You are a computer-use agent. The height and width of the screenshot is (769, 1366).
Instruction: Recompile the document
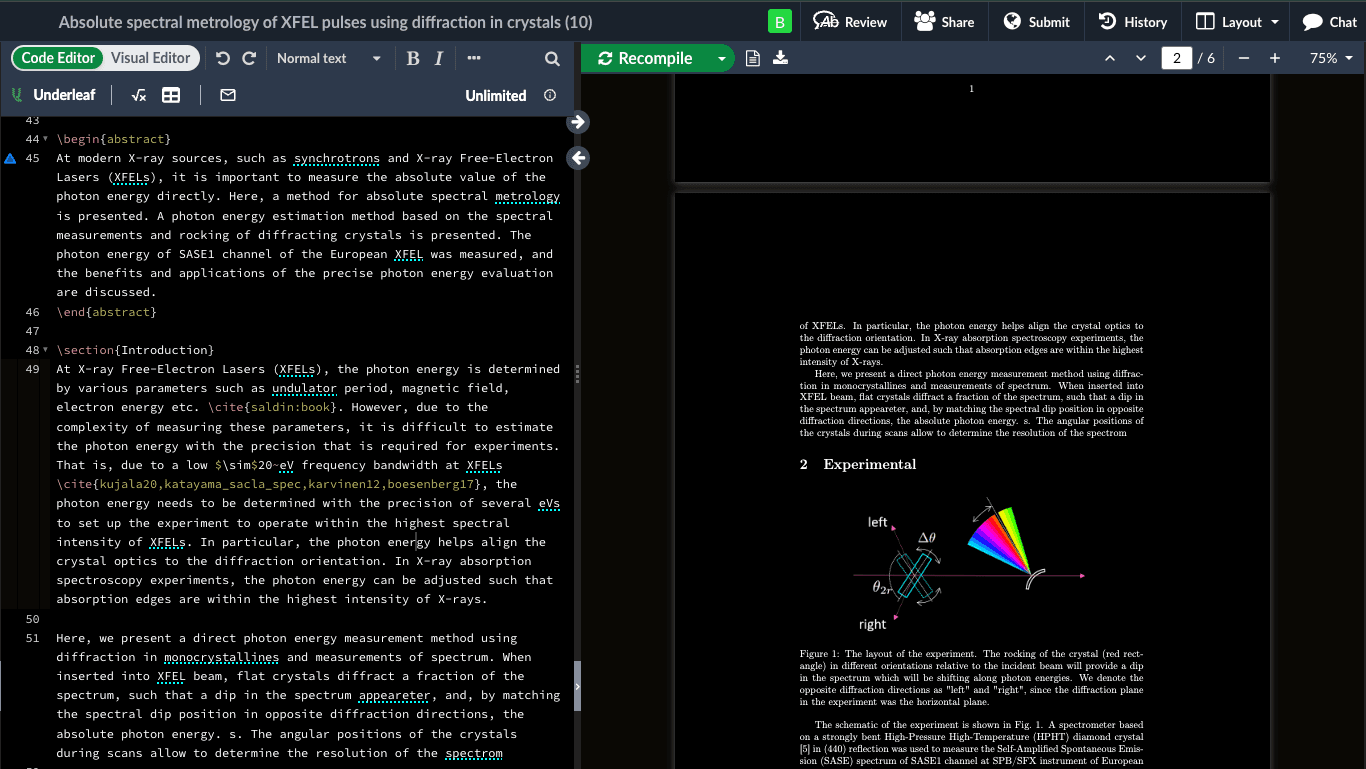click(647, 58)
